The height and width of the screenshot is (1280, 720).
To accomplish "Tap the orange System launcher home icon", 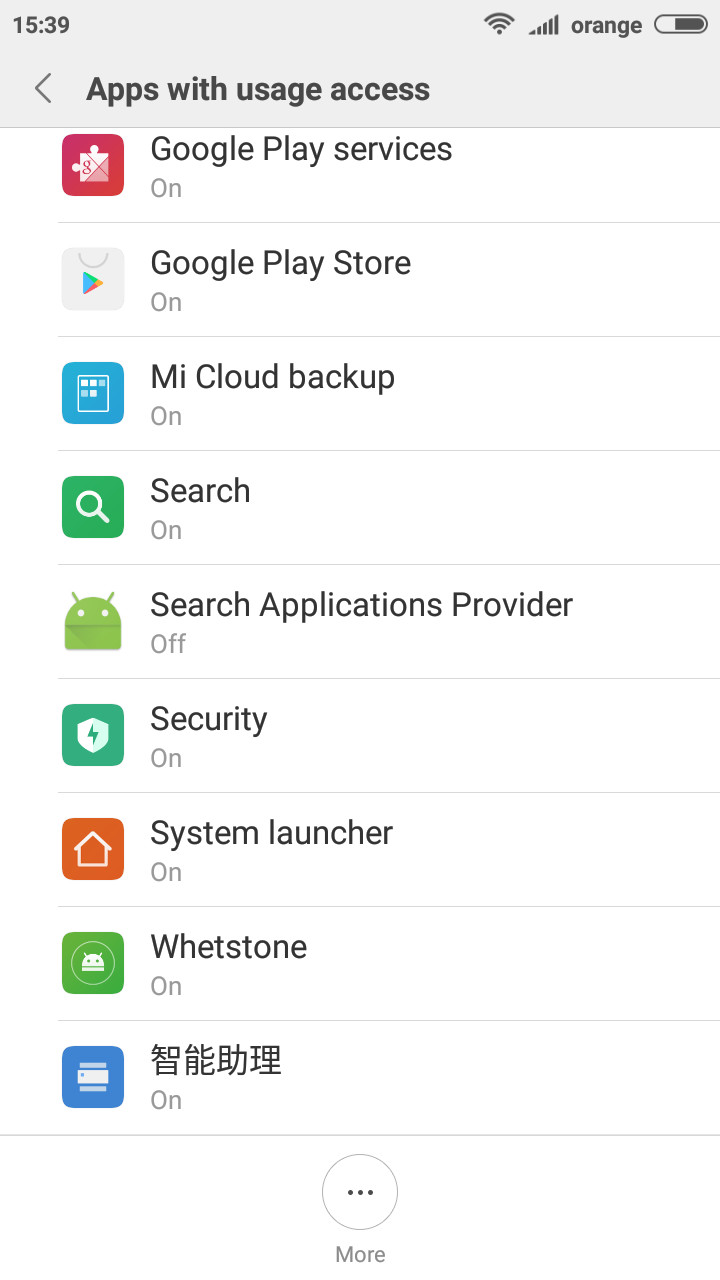I will point(93,849).
